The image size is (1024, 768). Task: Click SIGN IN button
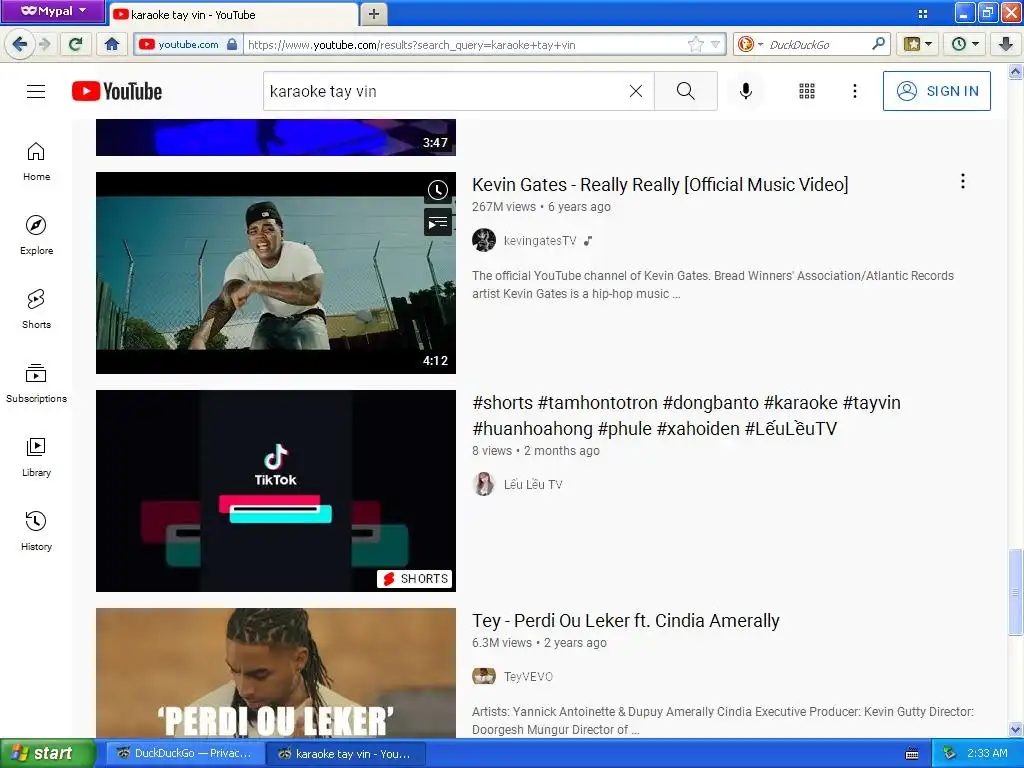pyautogui.click(x=936, y=91)
